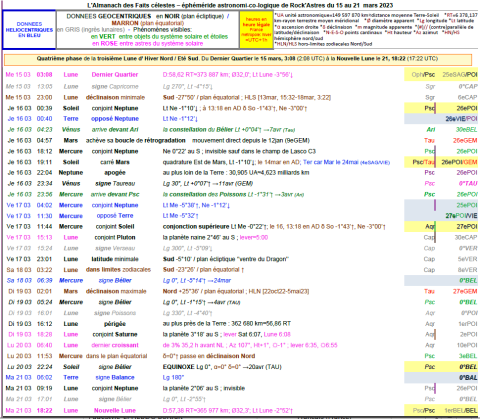480x419 pixels.
Task: Select "carré Mars" in the Soleil row
Action: pos(115,162)
